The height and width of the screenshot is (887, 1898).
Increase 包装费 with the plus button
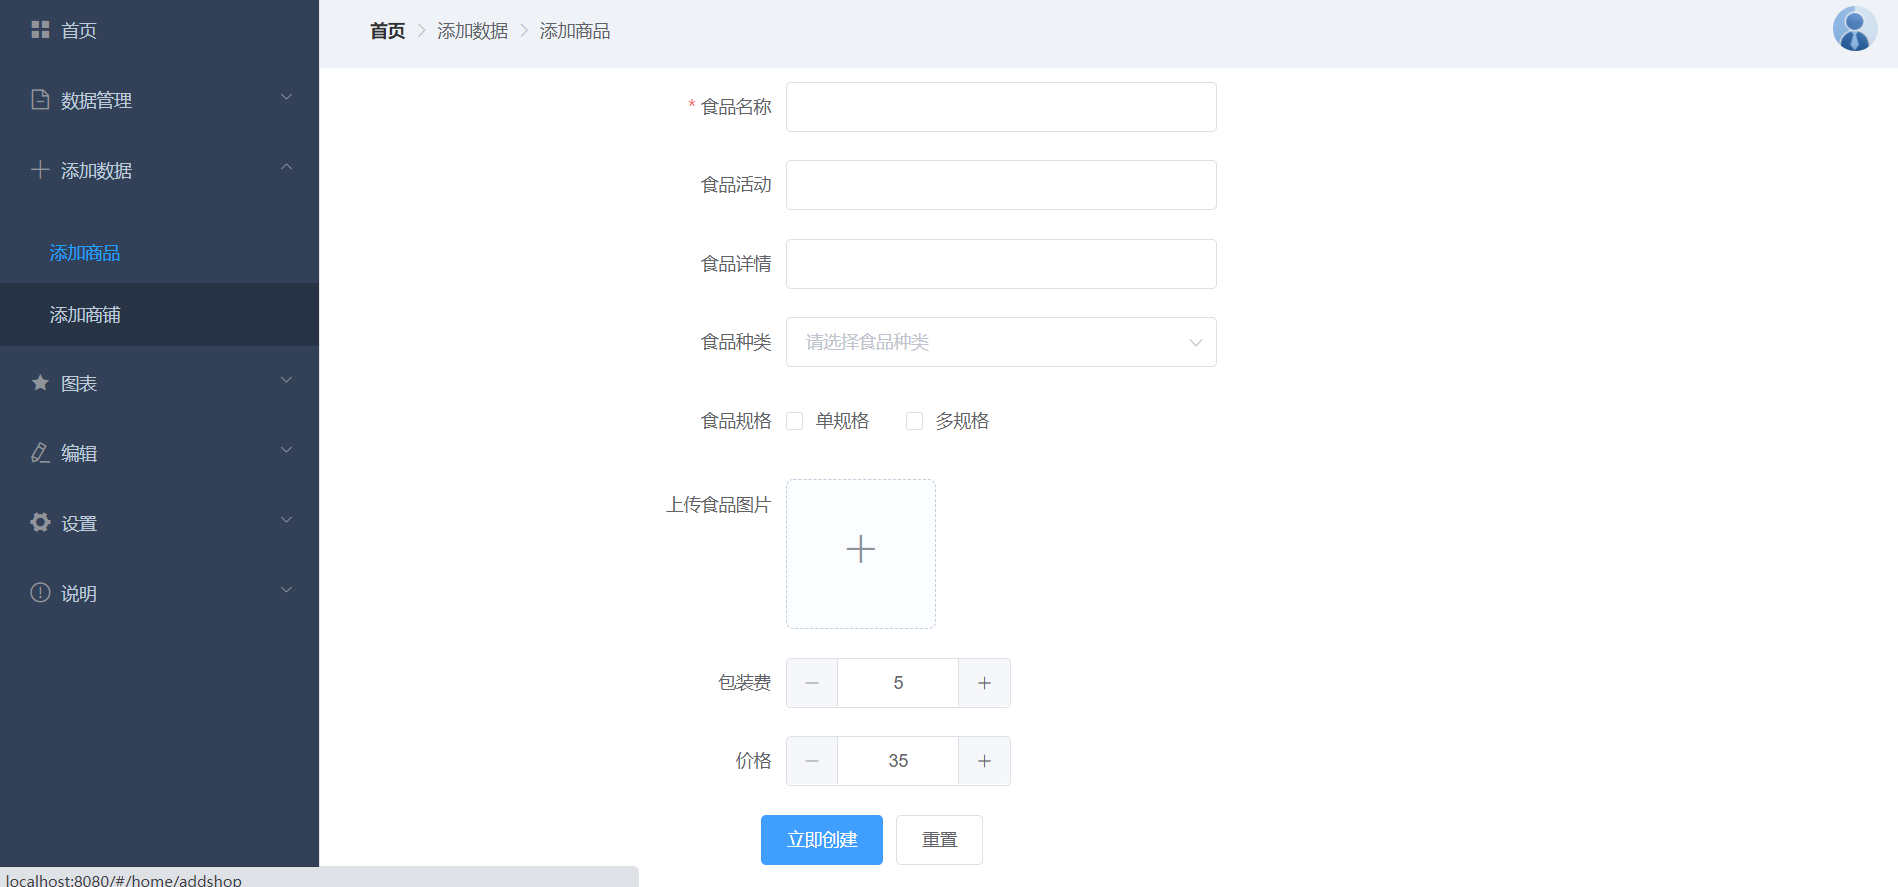coord(984,683)
